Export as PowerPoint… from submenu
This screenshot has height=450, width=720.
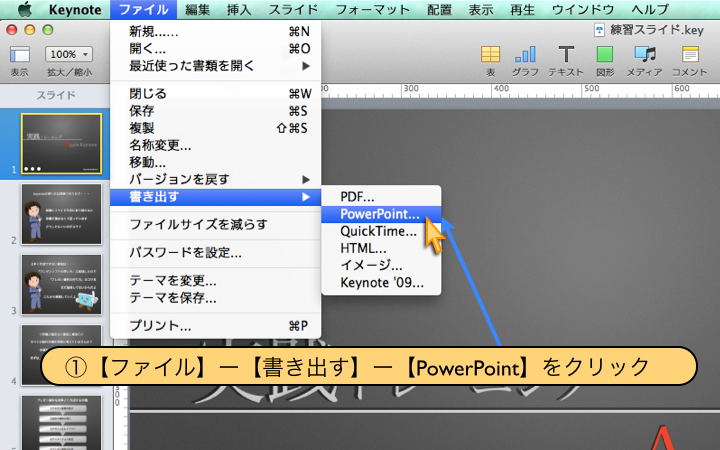pos(381,214)
